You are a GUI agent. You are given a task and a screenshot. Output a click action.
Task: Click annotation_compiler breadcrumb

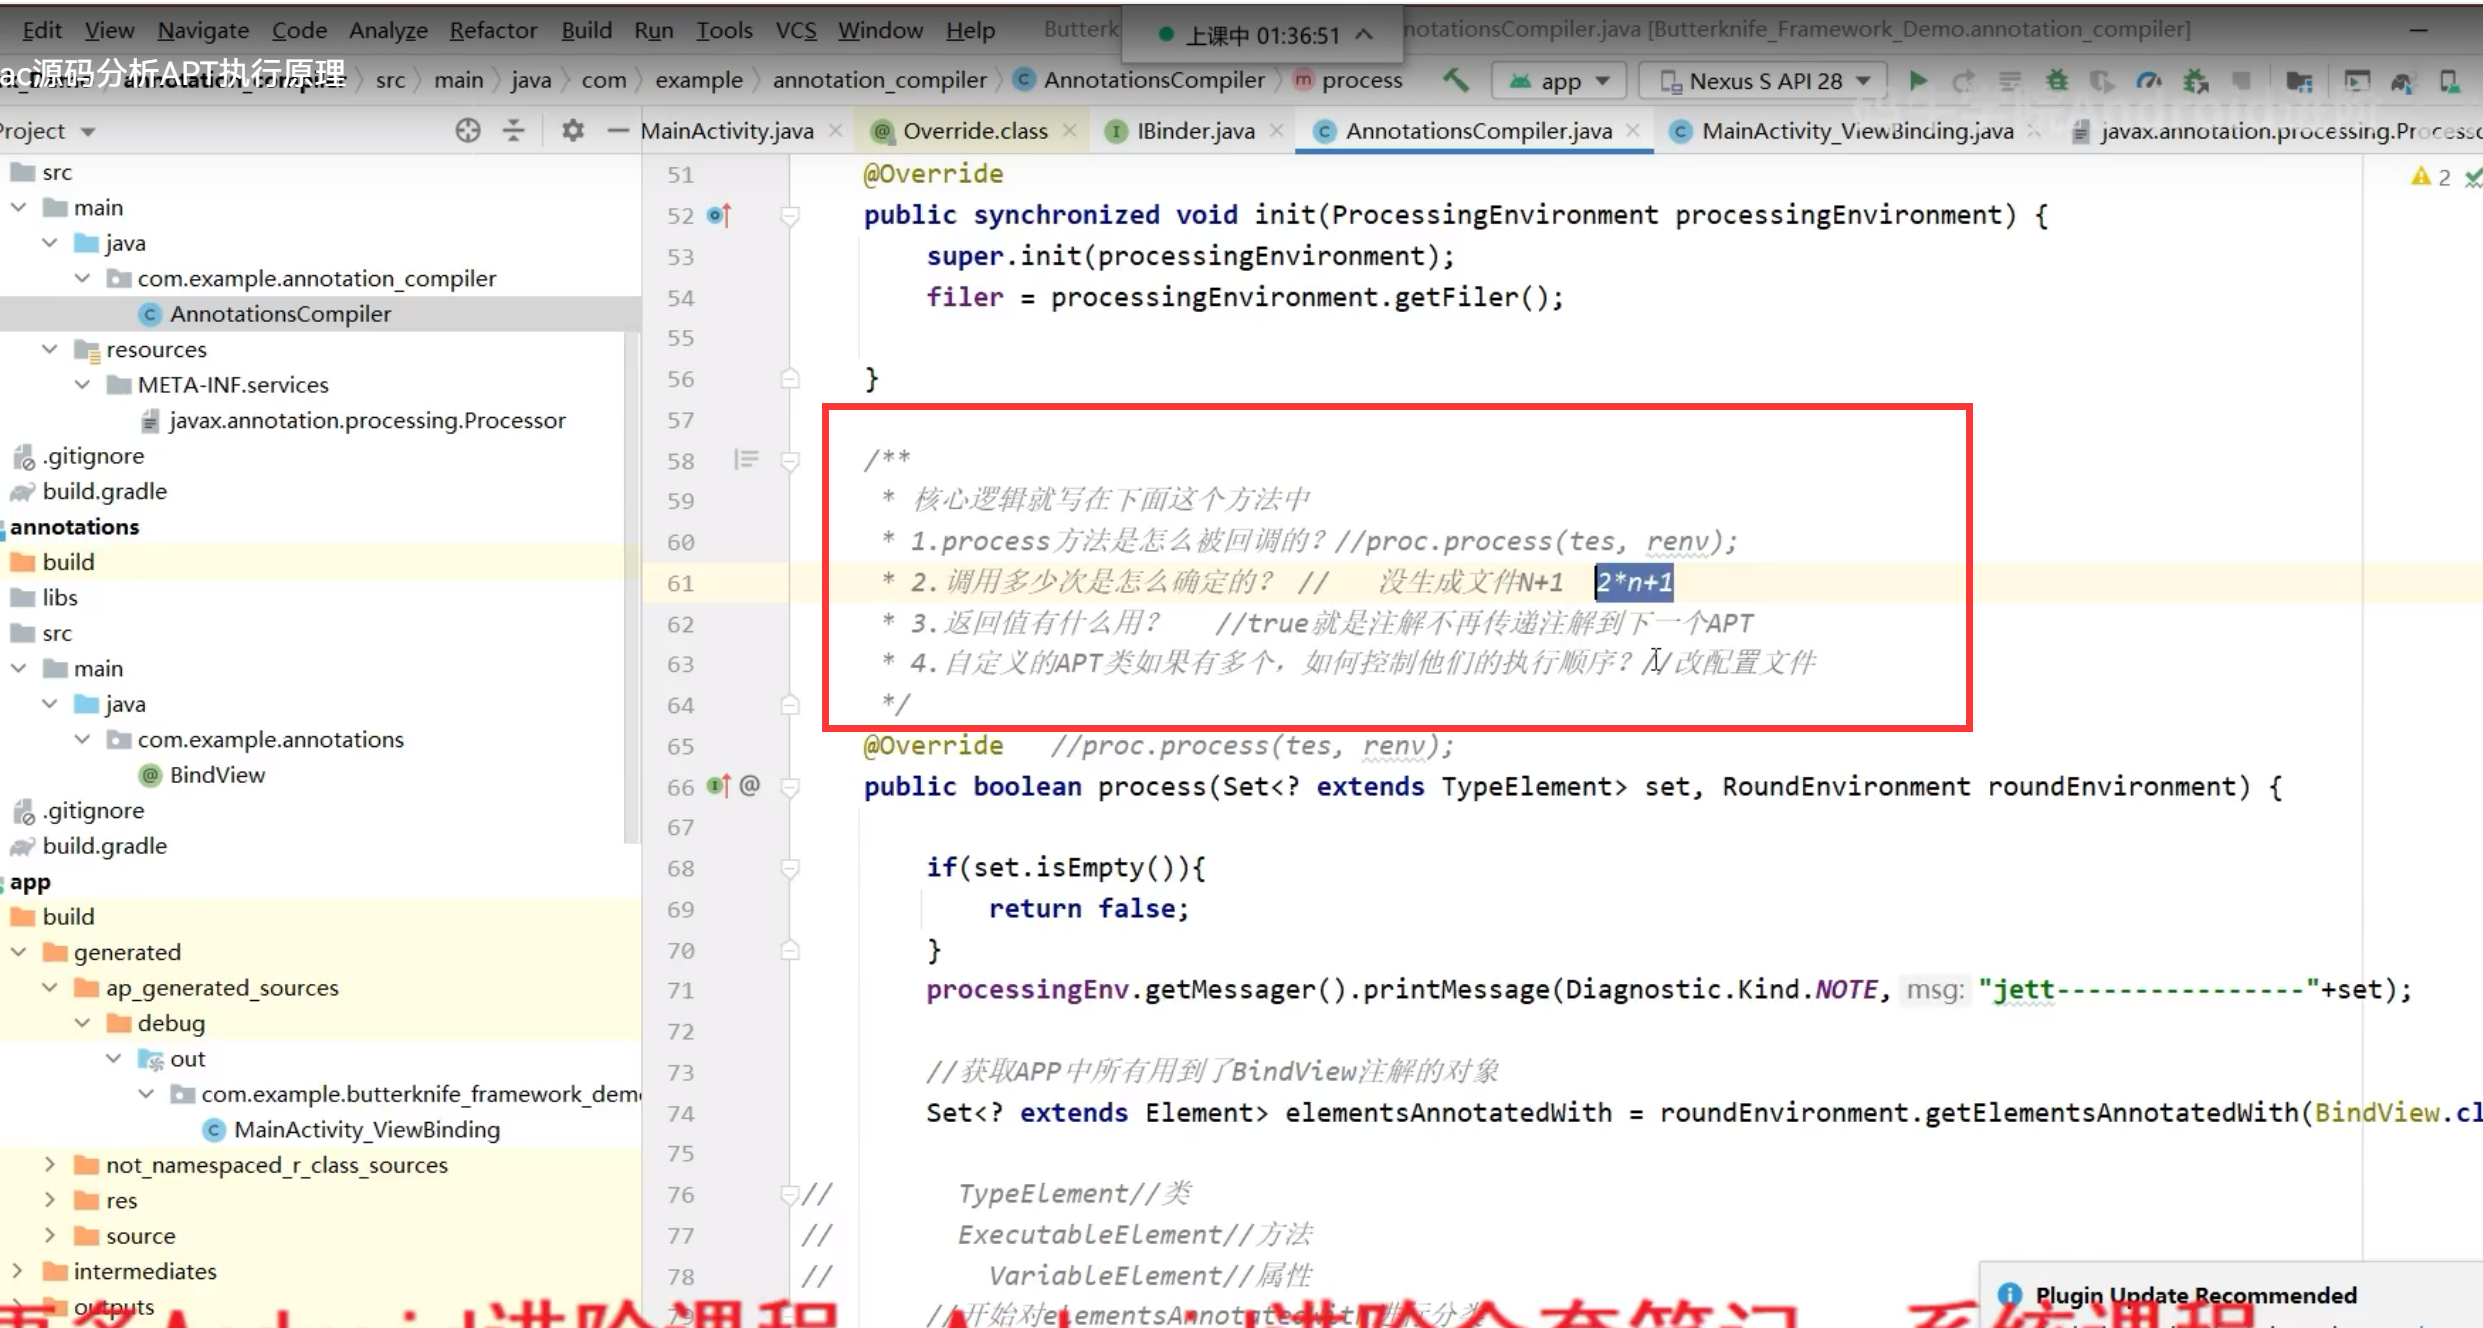point(879,80)
